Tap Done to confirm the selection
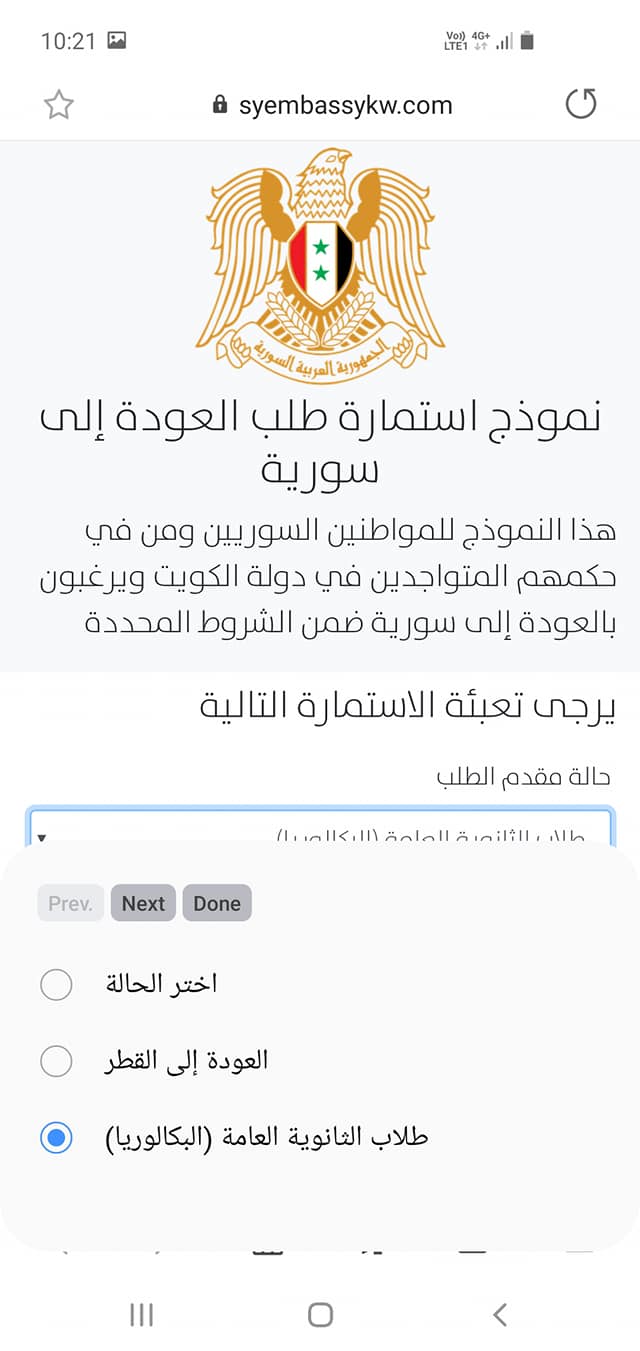Image resolution: width=640 pixels, height=1351 pixels. pos(217,903)
